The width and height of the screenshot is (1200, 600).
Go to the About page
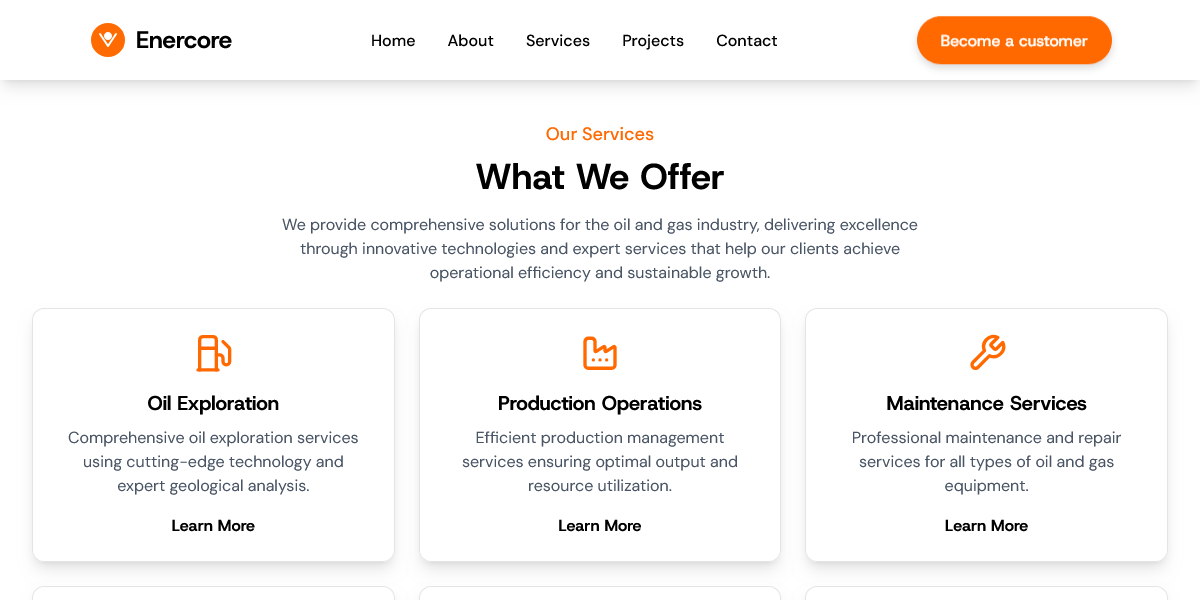click(470, 41)
